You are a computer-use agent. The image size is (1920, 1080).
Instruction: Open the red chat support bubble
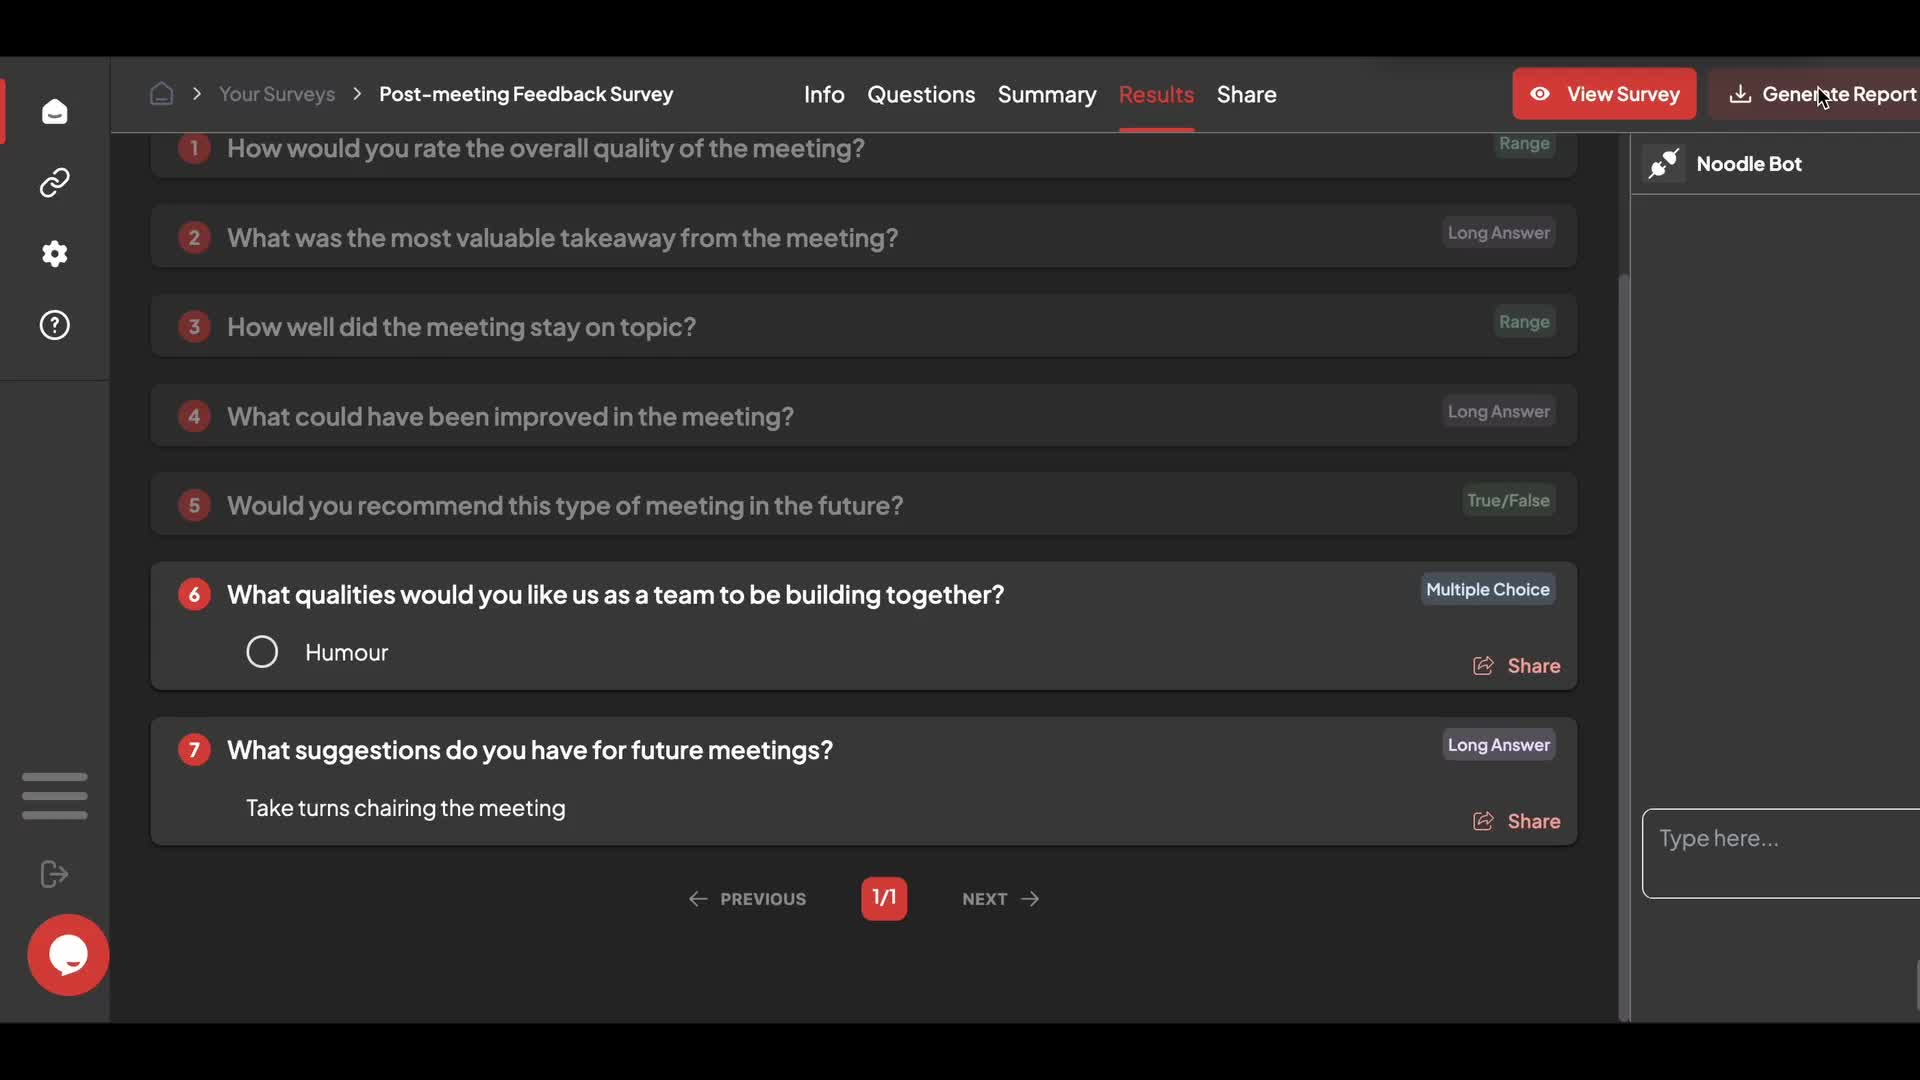pos(68,955)
